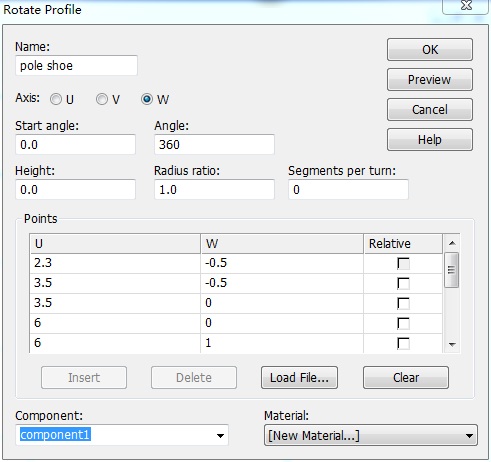This screenshot has height=462, width=491.
Task: Tick Relative checkbox for row 2.3, -0.5
Action: (x=403, y=263)
